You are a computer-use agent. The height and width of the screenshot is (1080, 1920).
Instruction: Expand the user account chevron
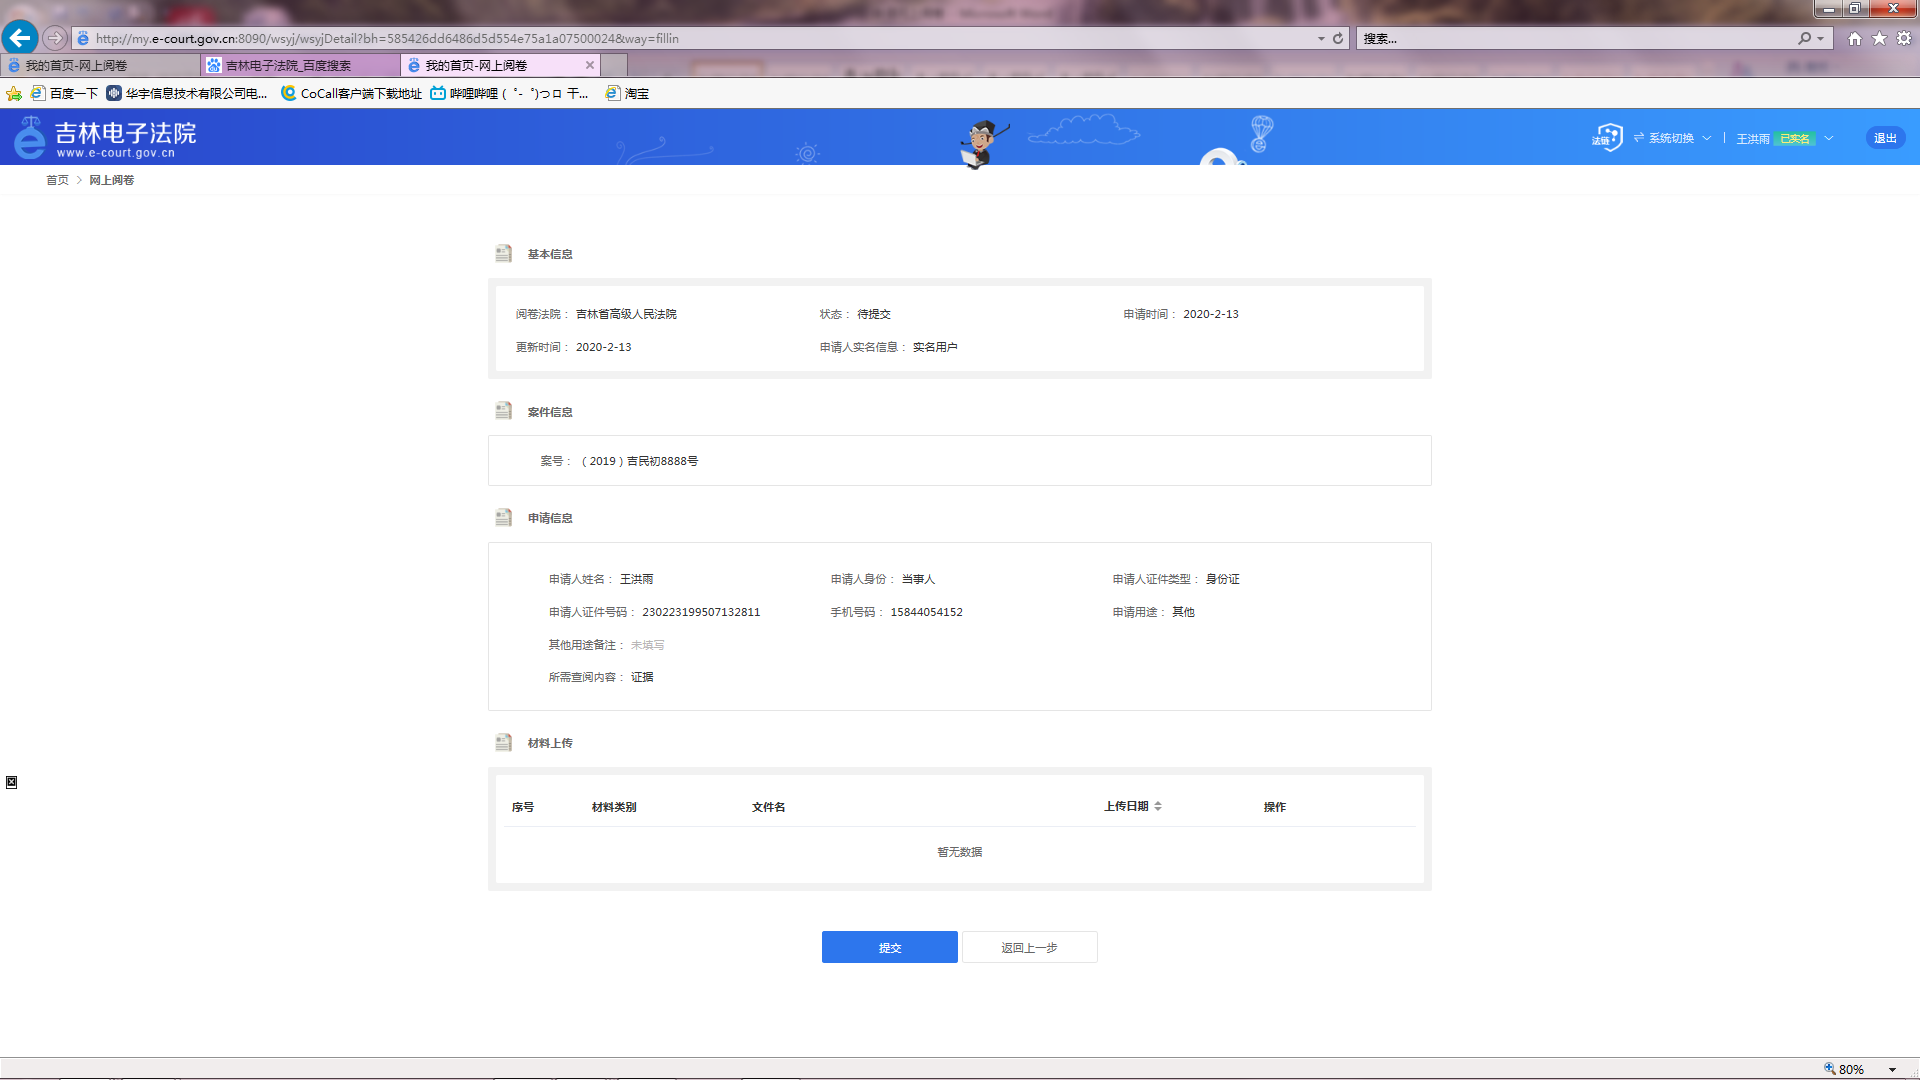1829,138
